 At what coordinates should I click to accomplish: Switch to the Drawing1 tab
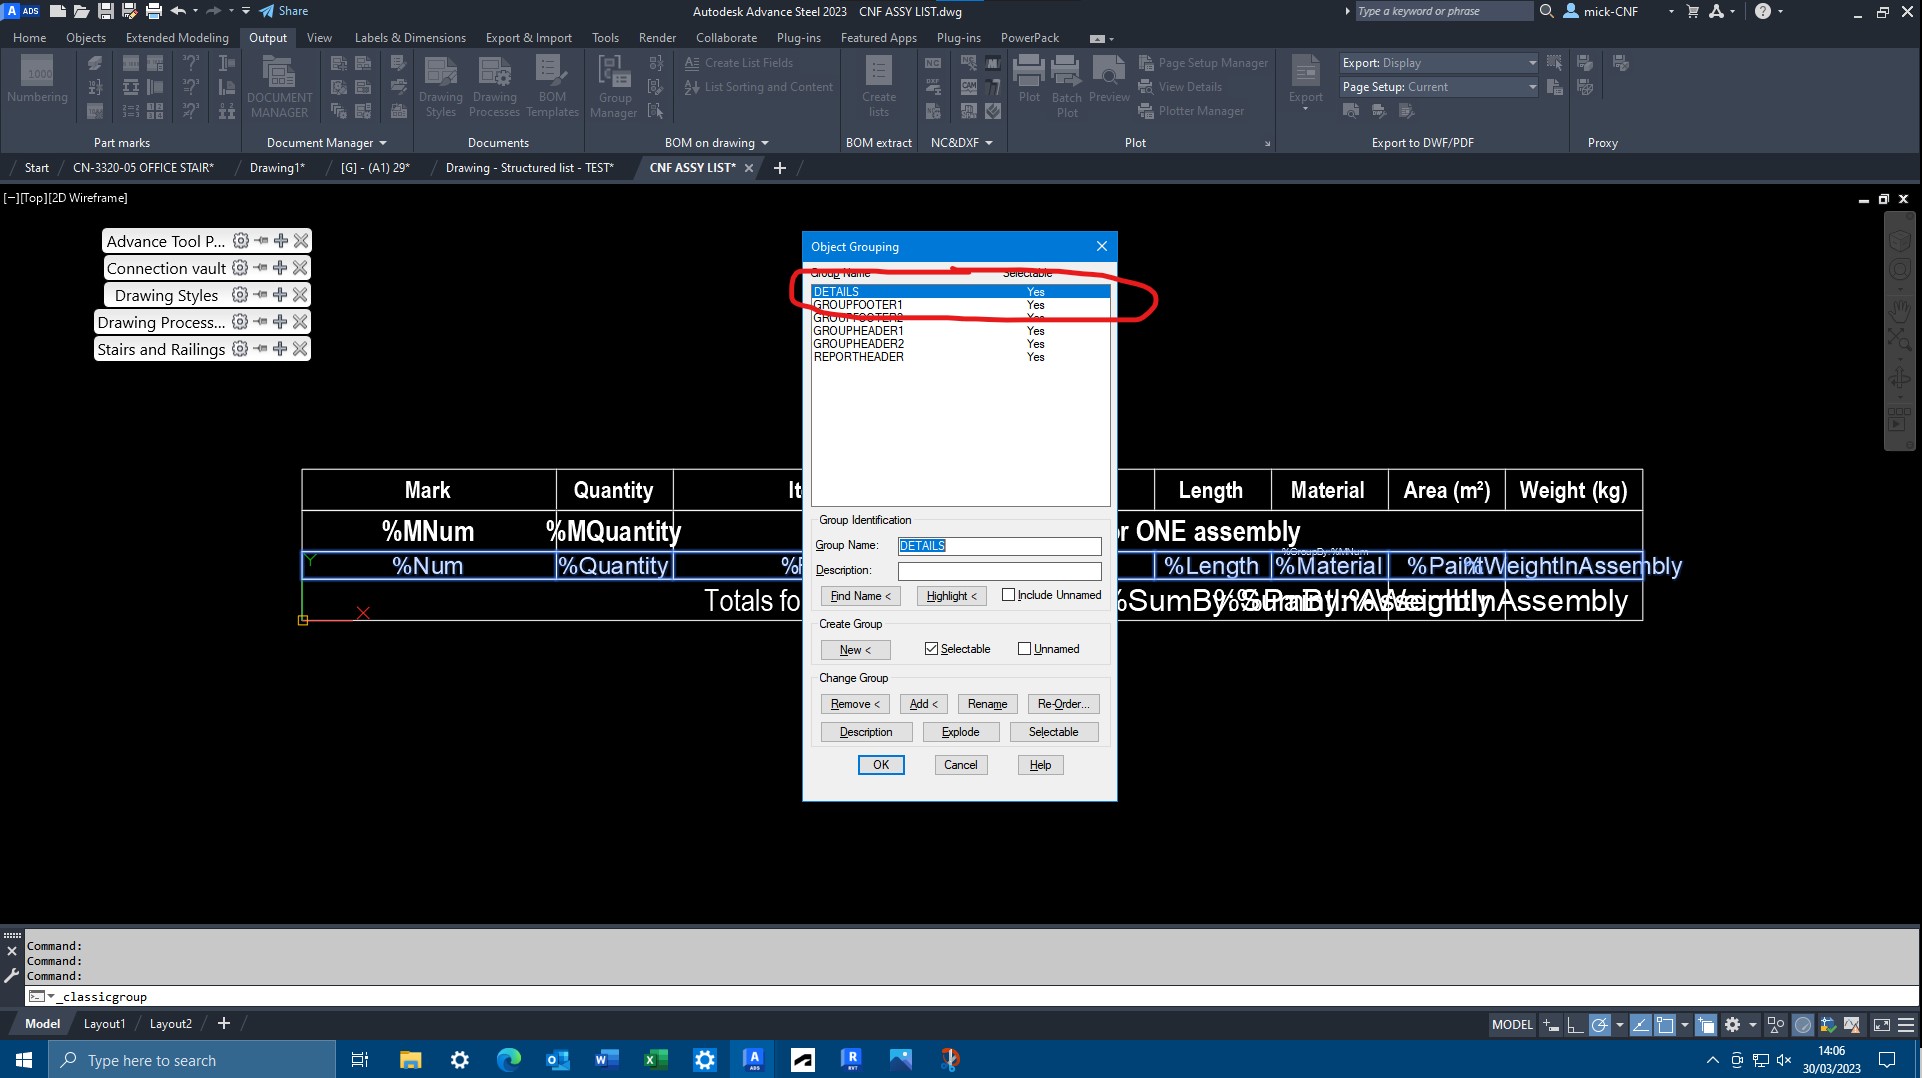pos(277,167)
